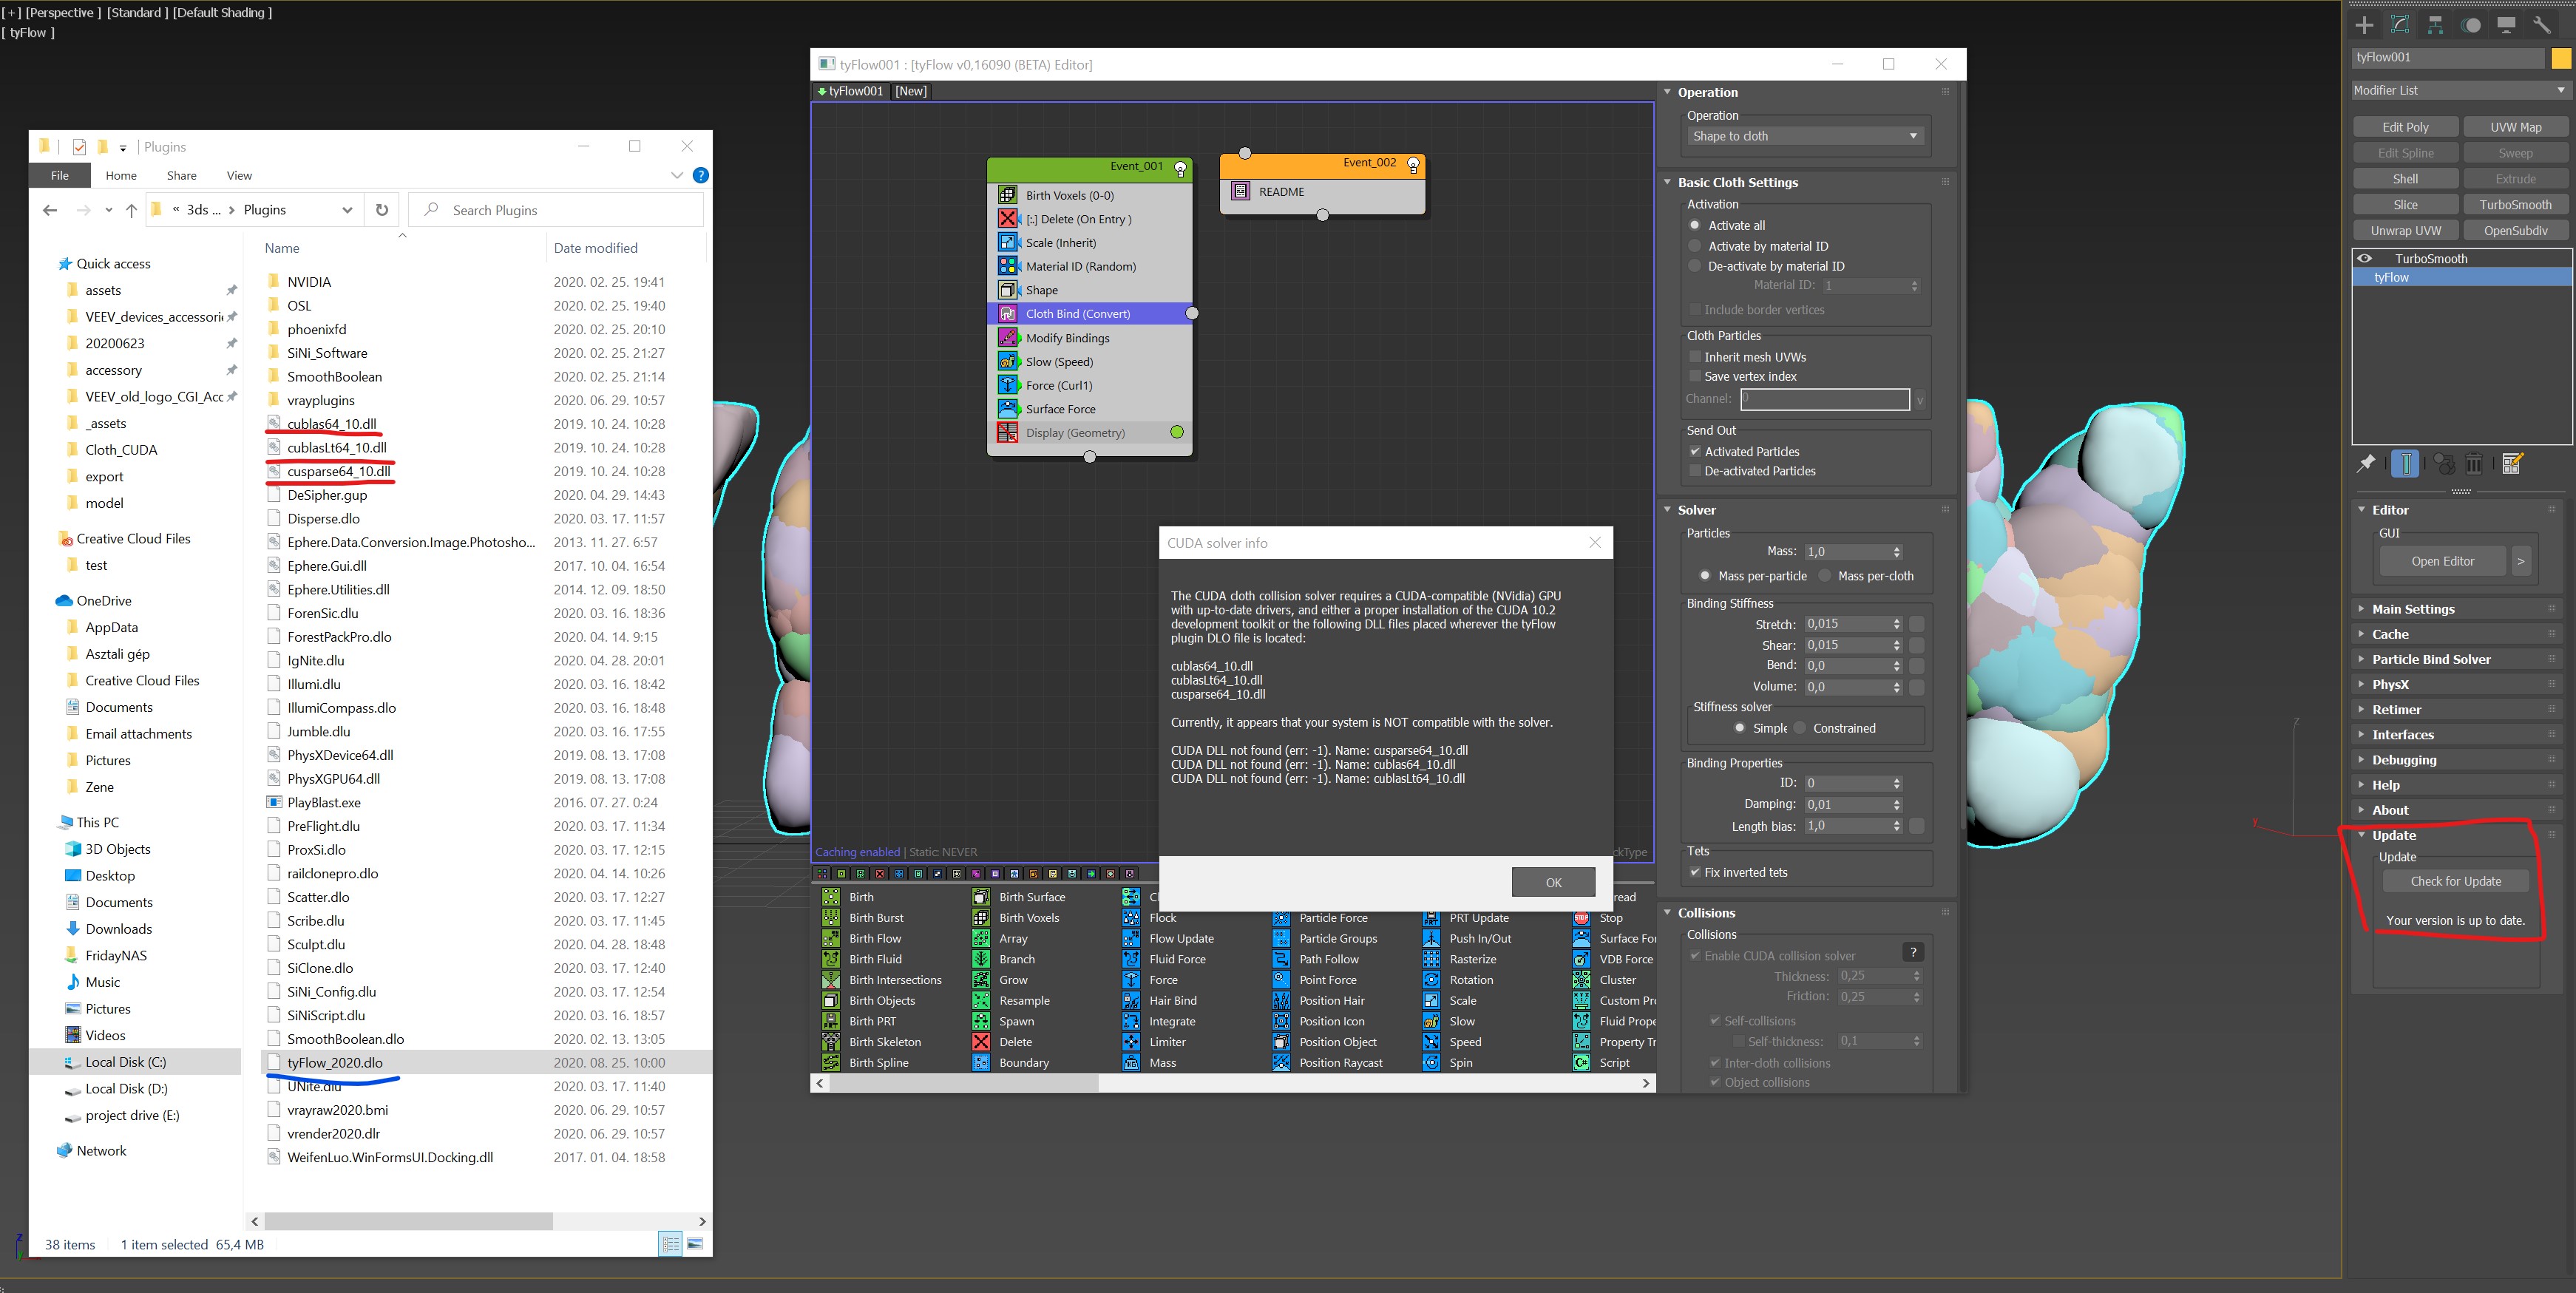2576x1293 pixels.
Task: Click the Hierarchy tab icon in command panel
Action: pyautogui.click(x=2435, y=25)
